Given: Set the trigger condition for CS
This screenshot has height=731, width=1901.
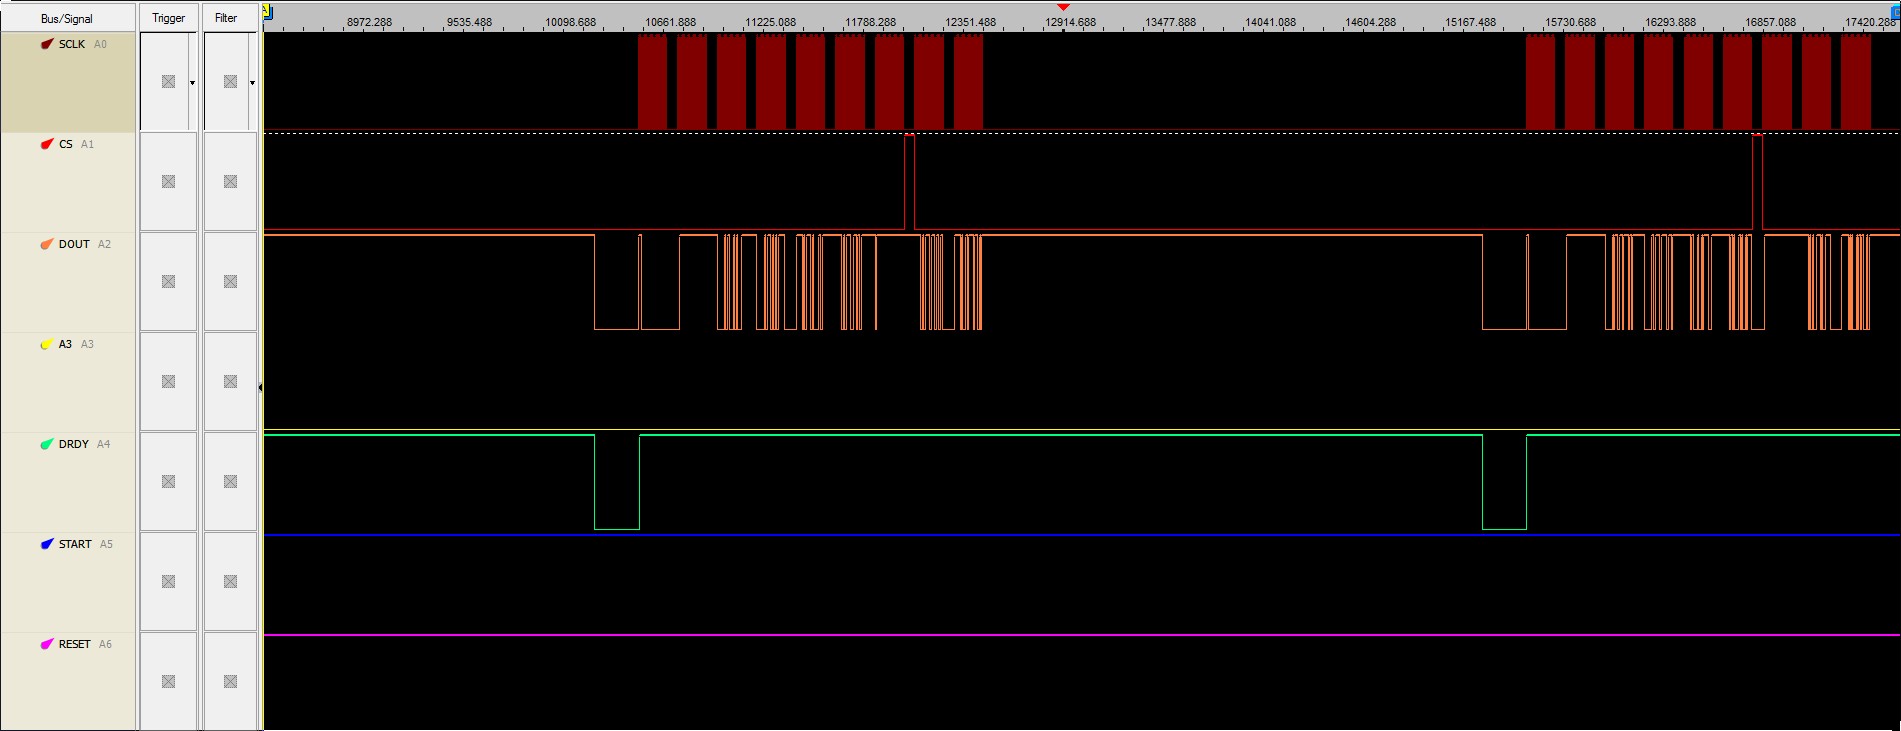Looking at the screenshot, I should click(168, 182).
